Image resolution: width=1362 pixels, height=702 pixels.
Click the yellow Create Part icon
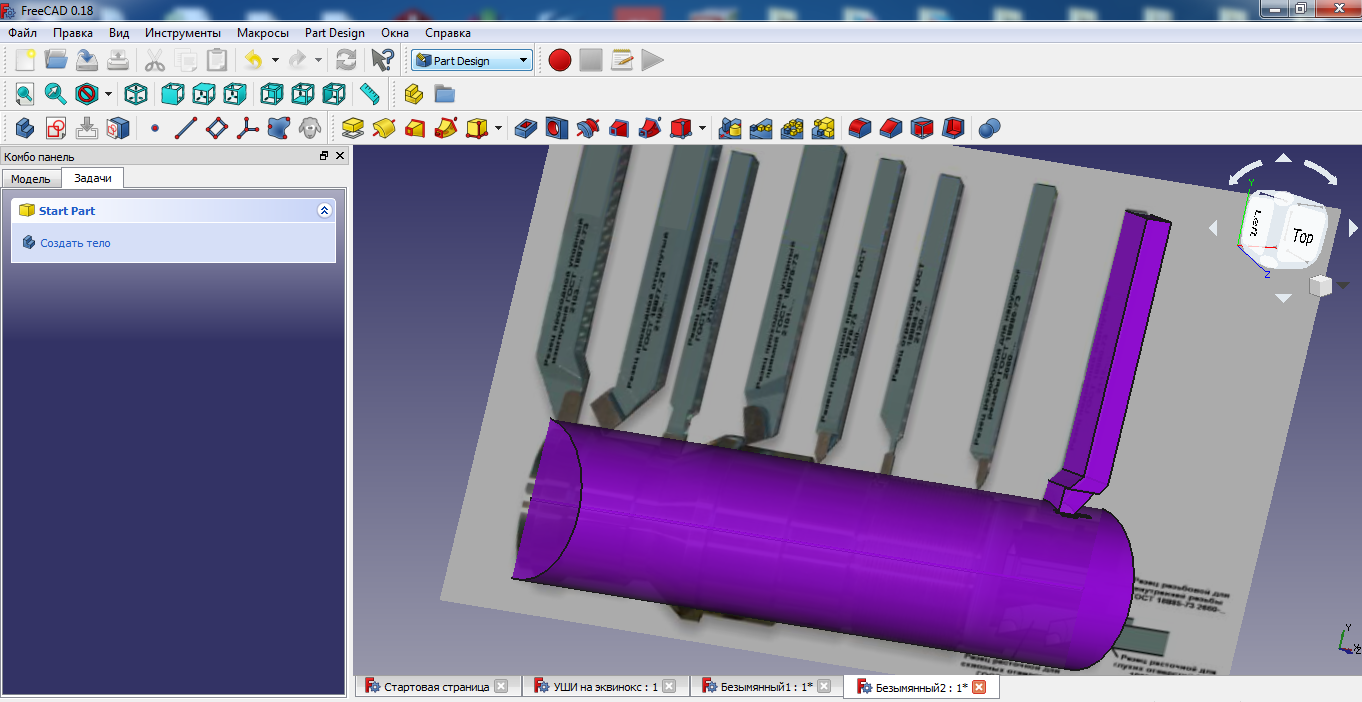414,94
